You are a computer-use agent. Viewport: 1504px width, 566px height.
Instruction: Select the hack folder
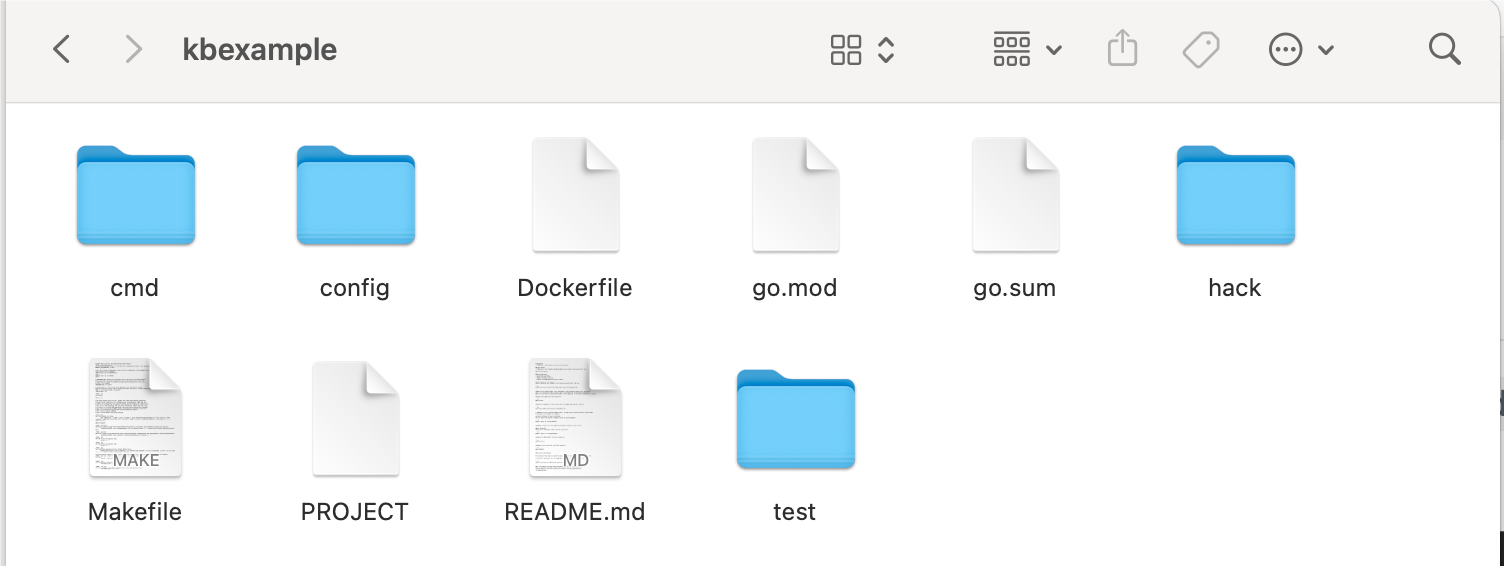point(1235,196)
